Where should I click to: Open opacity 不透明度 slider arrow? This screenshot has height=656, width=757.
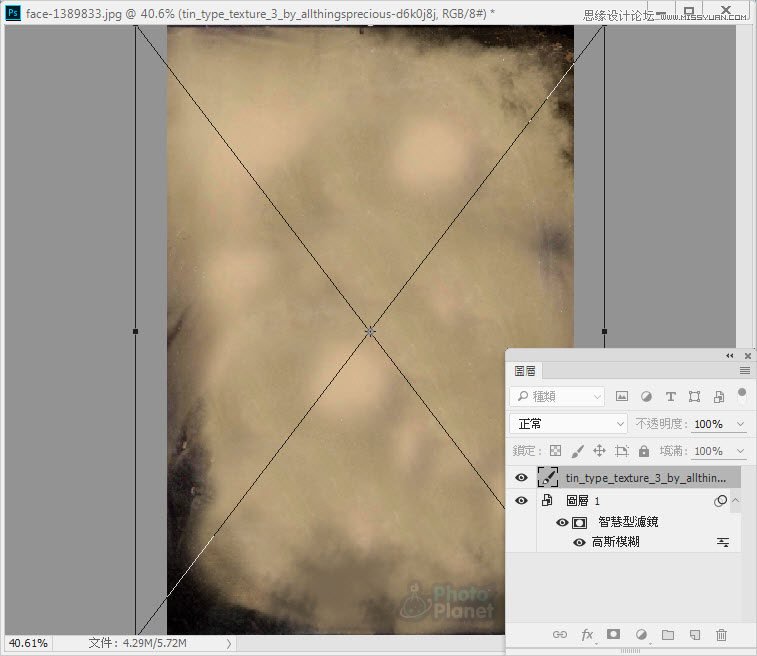click(741, 424)
